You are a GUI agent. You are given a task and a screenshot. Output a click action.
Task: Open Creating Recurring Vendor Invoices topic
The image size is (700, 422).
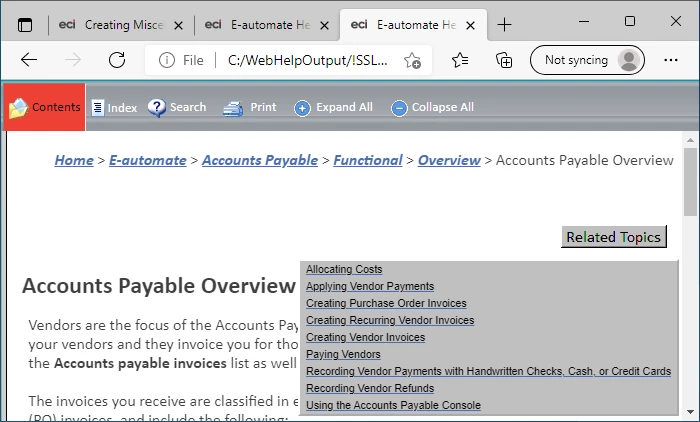pyautogui.click(x=390, y=320)
